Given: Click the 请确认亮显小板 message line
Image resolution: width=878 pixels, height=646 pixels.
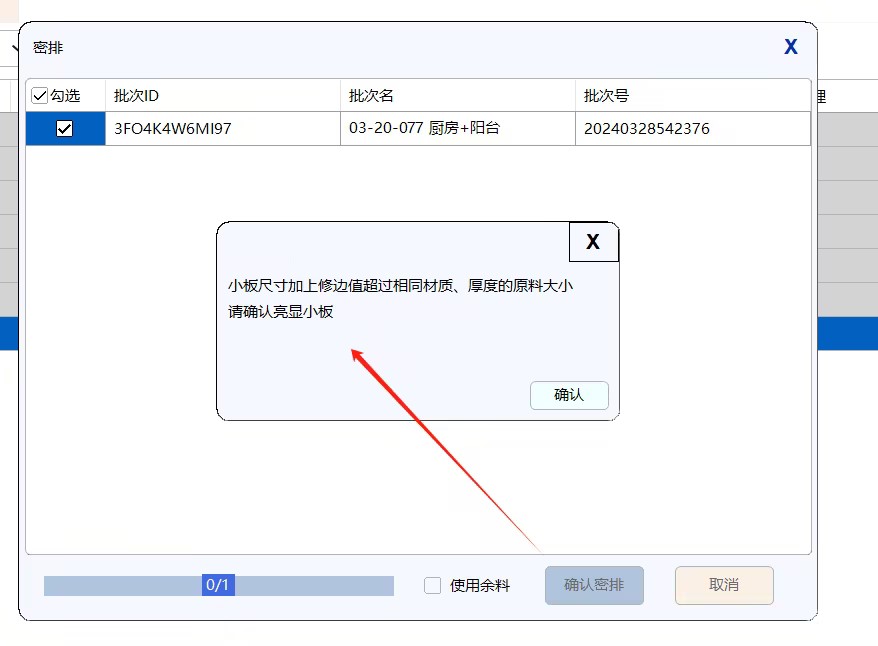Looking at the screenshot, I should (x=280, y=311).
